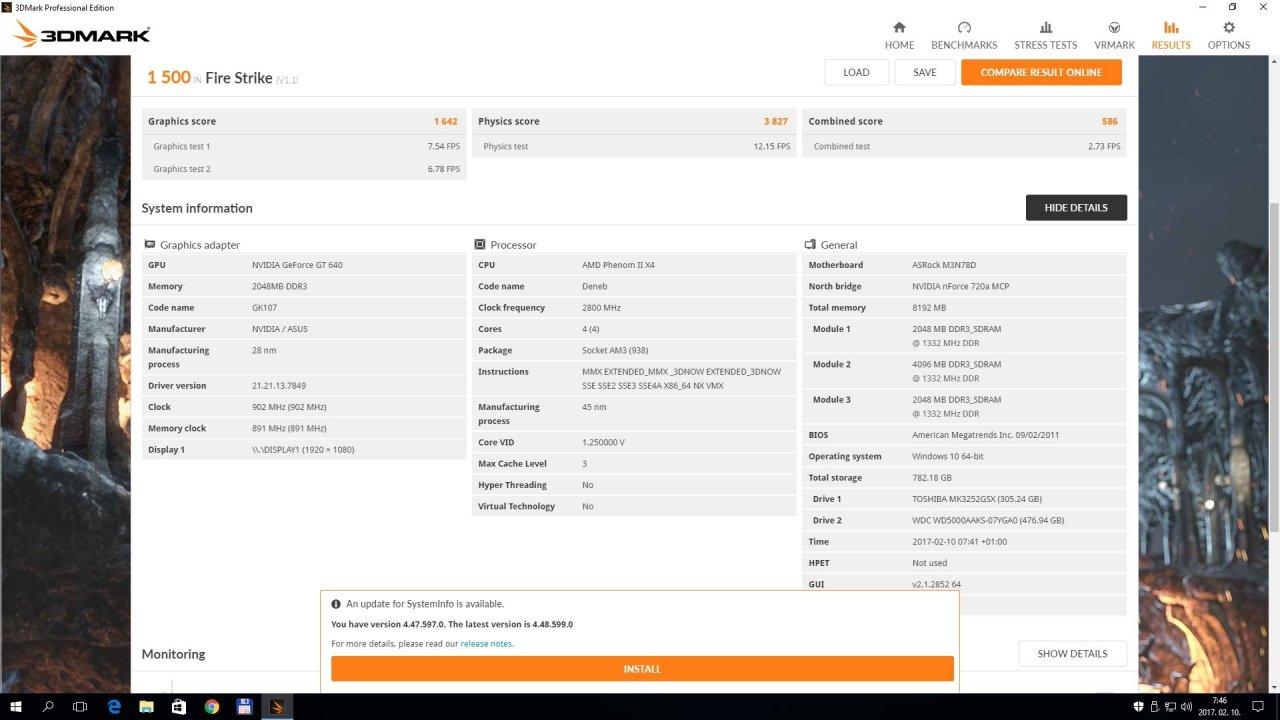Click SHOW DETAILS for Monitoring
Viewport: 1280px width, 720px height.
click(x=1072, y=654)
